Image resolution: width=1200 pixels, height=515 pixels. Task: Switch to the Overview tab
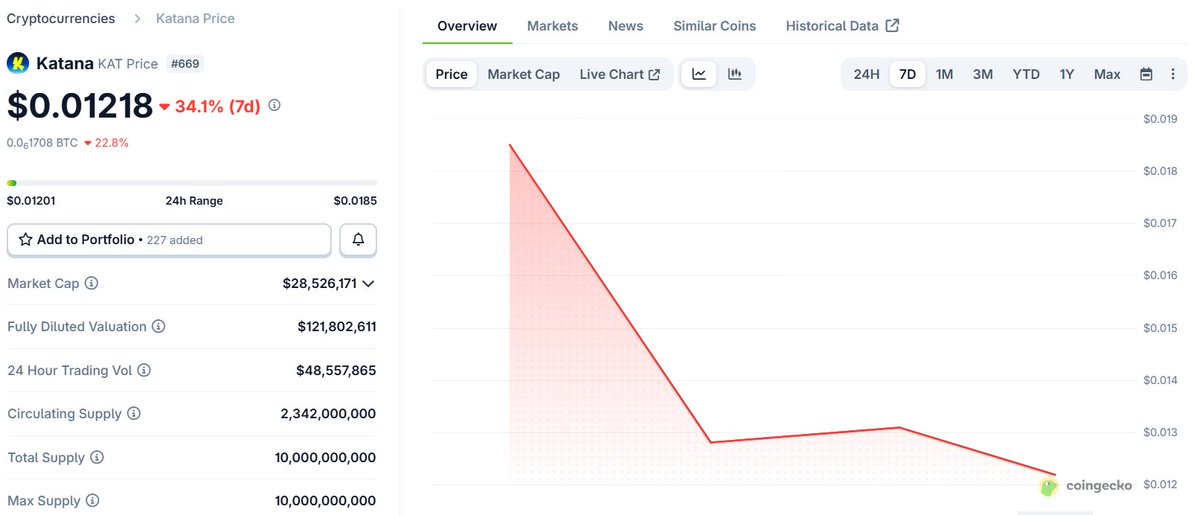(467, 26)
